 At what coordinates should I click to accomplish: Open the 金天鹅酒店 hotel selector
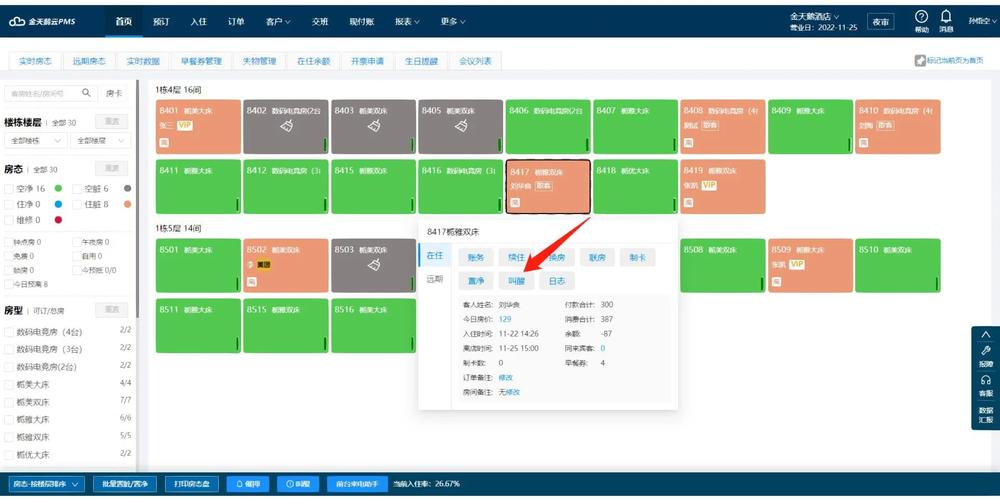815,17
